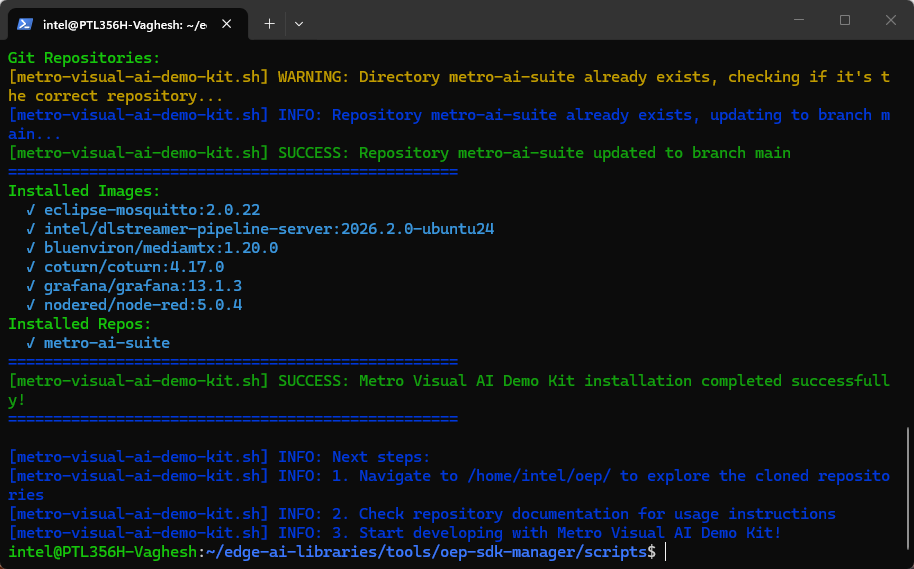
Task: Click 'coturn/coturn:4.17.0' image line
Action: point(133,266)
